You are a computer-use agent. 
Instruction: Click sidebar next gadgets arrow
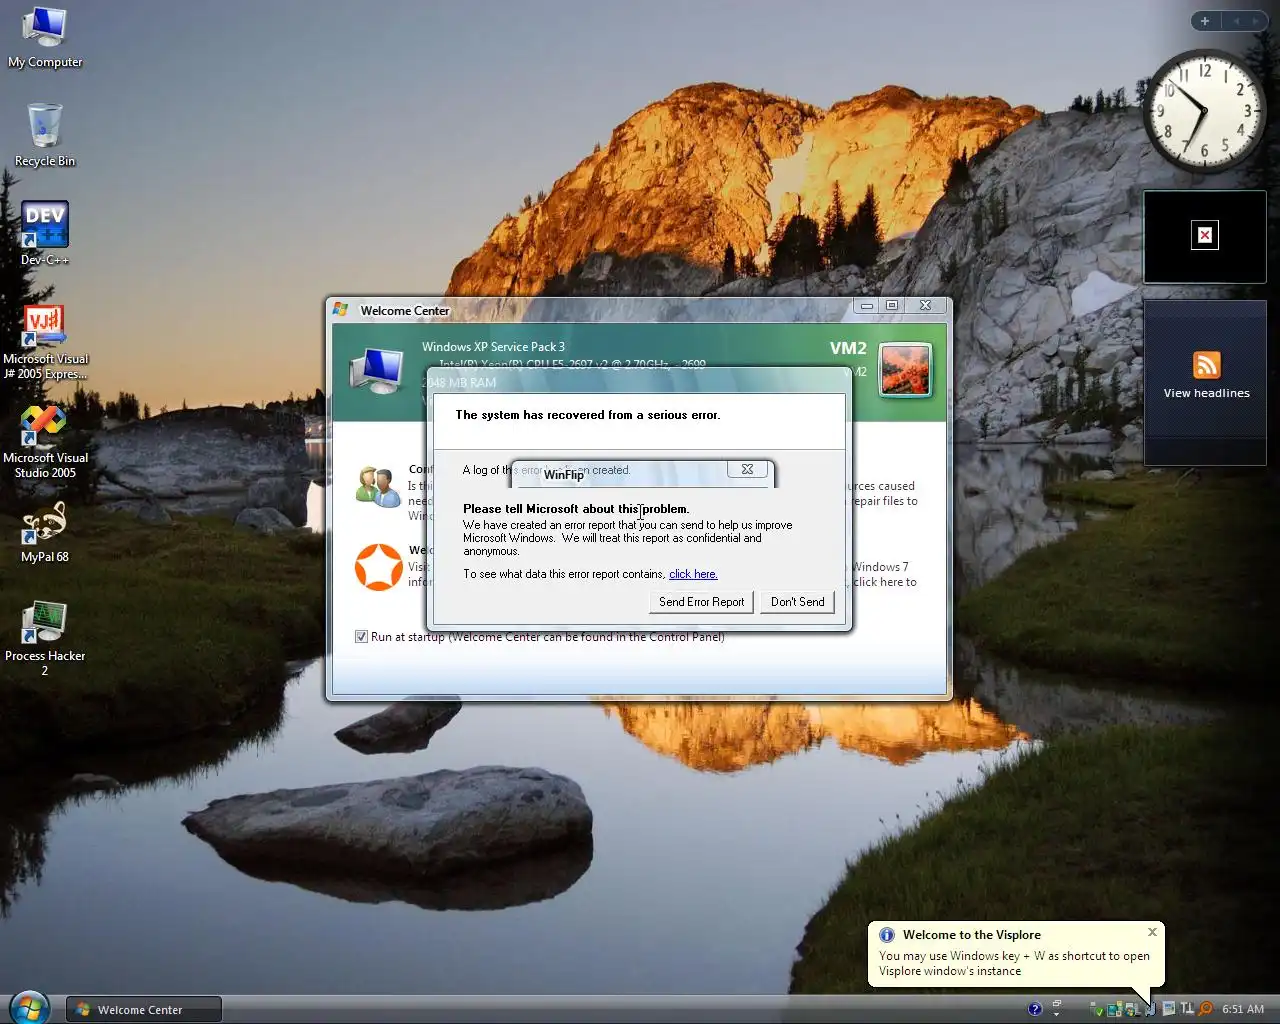pyautogui.click(x=1256, y=21)
